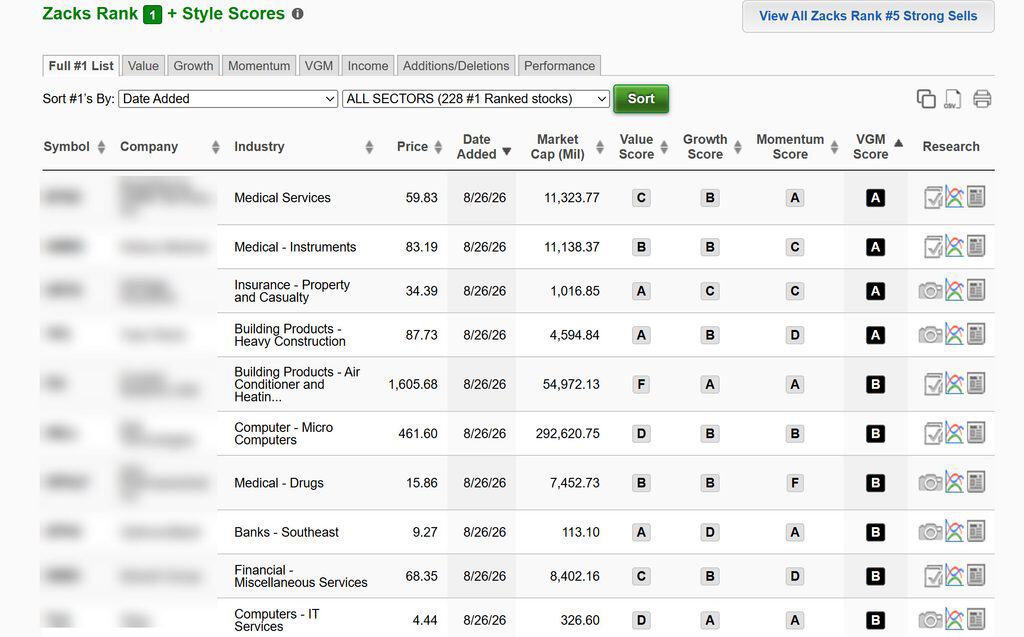The height and width of the screenshot is (637, 1024).
Task: View All Zacks Rank #5 Strong Sells
Action: [868, 16]
